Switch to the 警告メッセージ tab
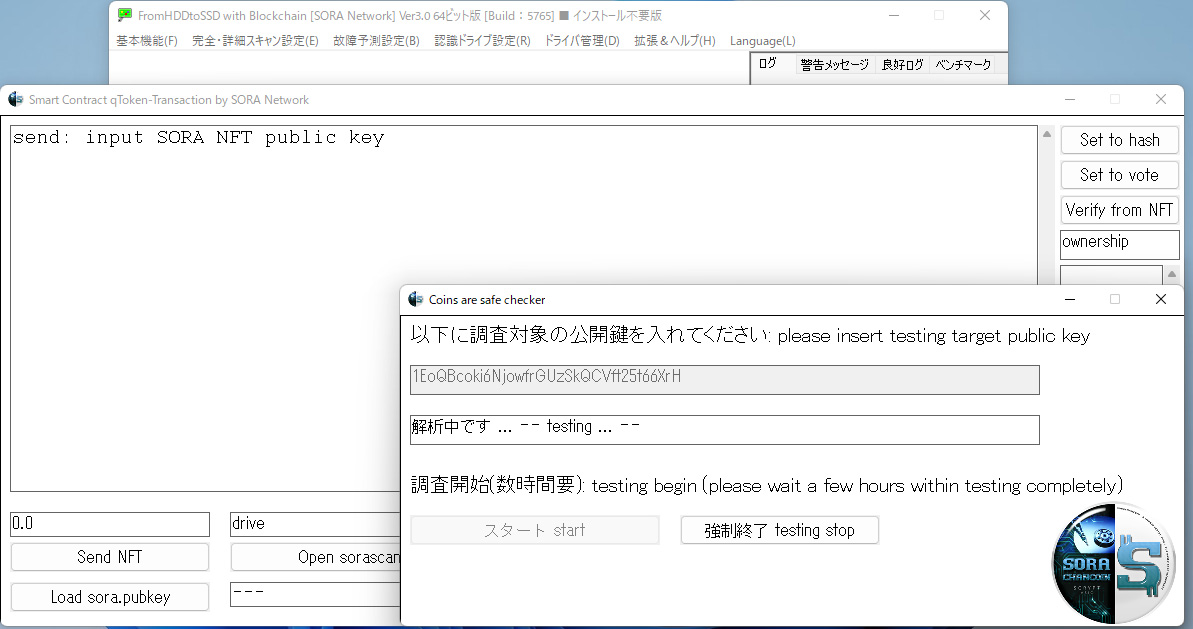Viewport: 1193px width, 629px height. pyautogui.click(x=835, y=65)
